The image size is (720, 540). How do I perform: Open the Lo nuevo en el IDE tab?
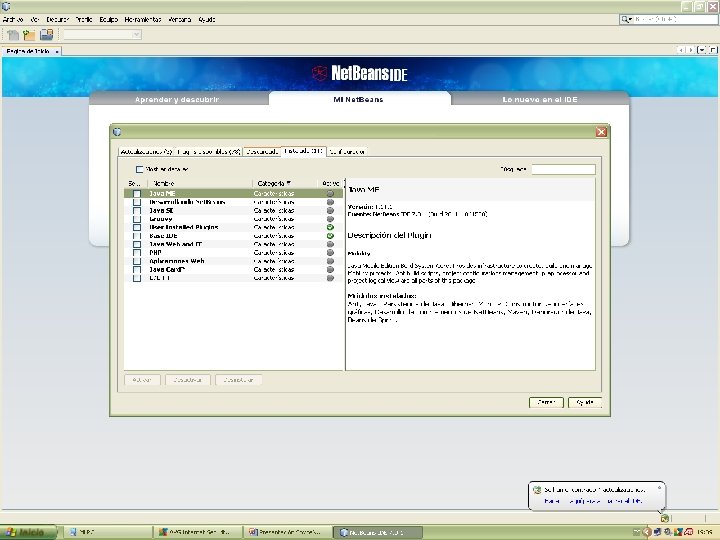coord(540,99)
